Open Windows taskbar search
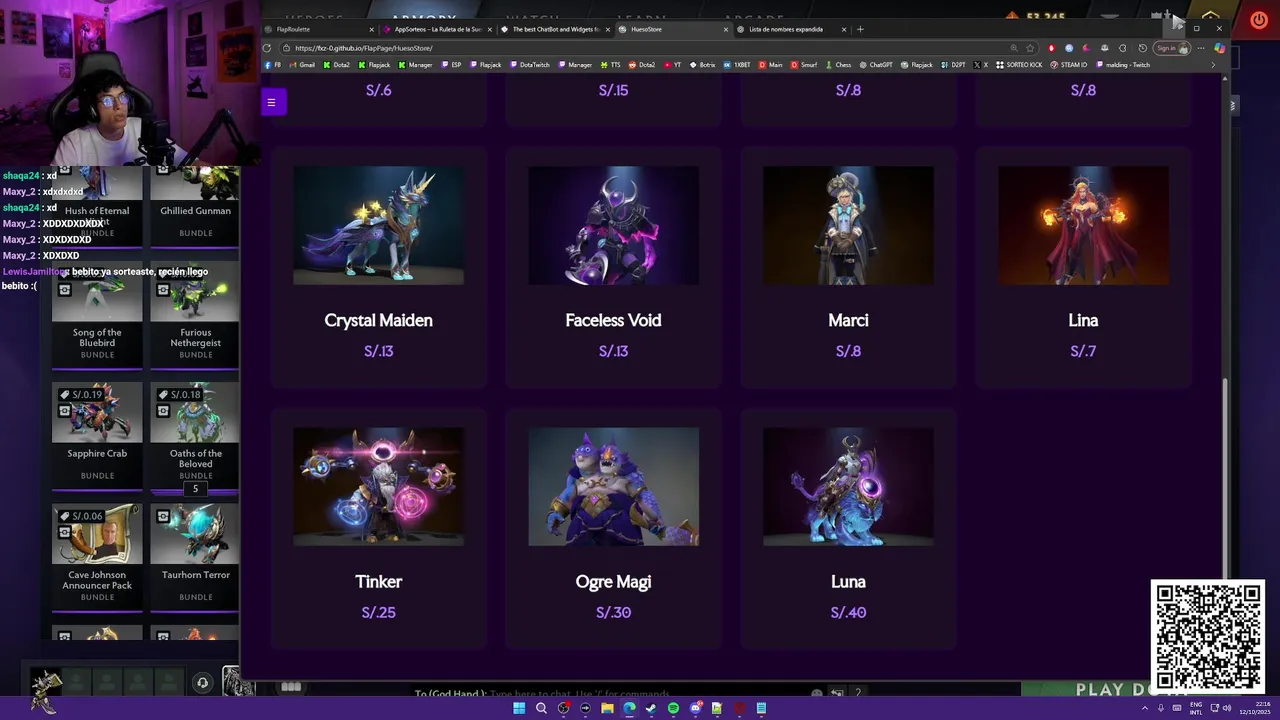The height and width of the screenshot is (720, 1280). (541, 708)
